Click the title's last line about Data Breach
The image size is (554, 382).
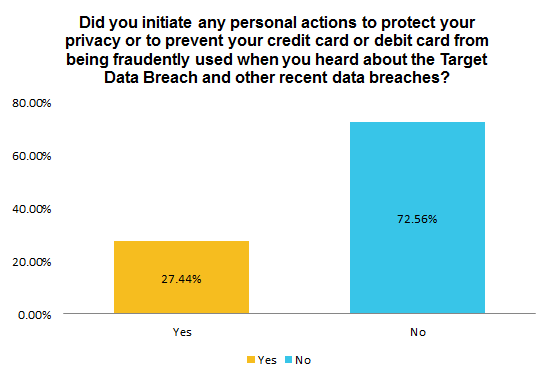[x=277, y=77]
